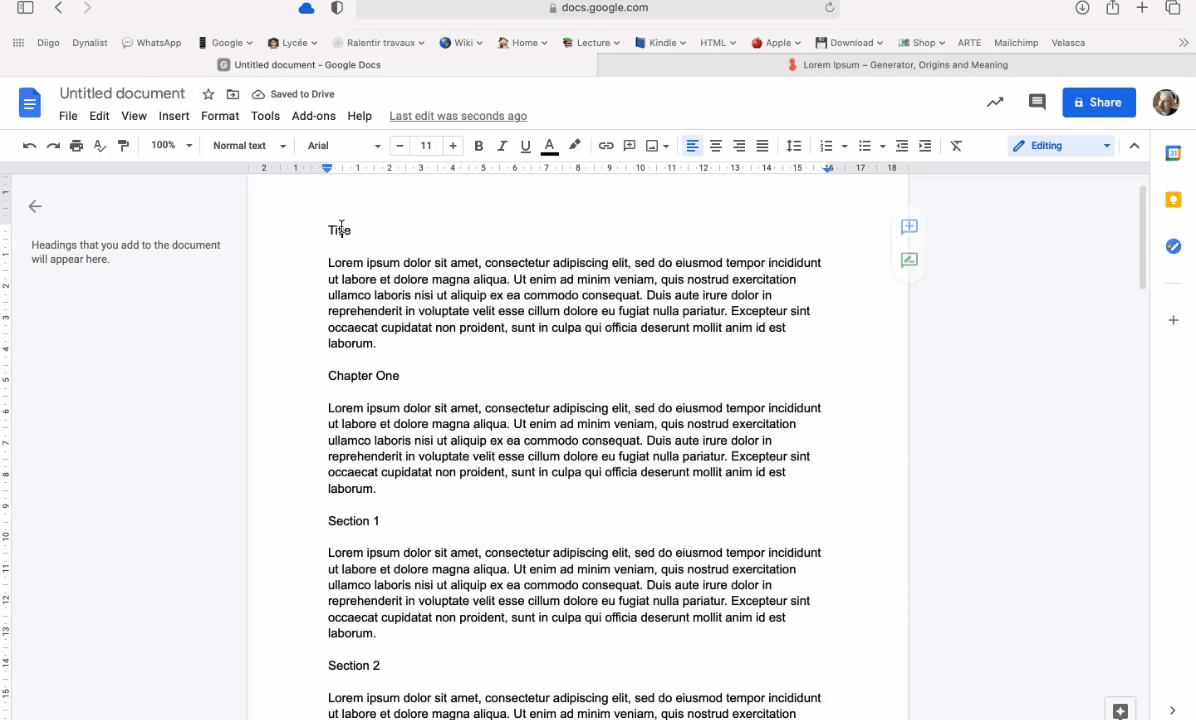
Task: Open Google Tasks in side panel
Action: tap(1173, 246)
